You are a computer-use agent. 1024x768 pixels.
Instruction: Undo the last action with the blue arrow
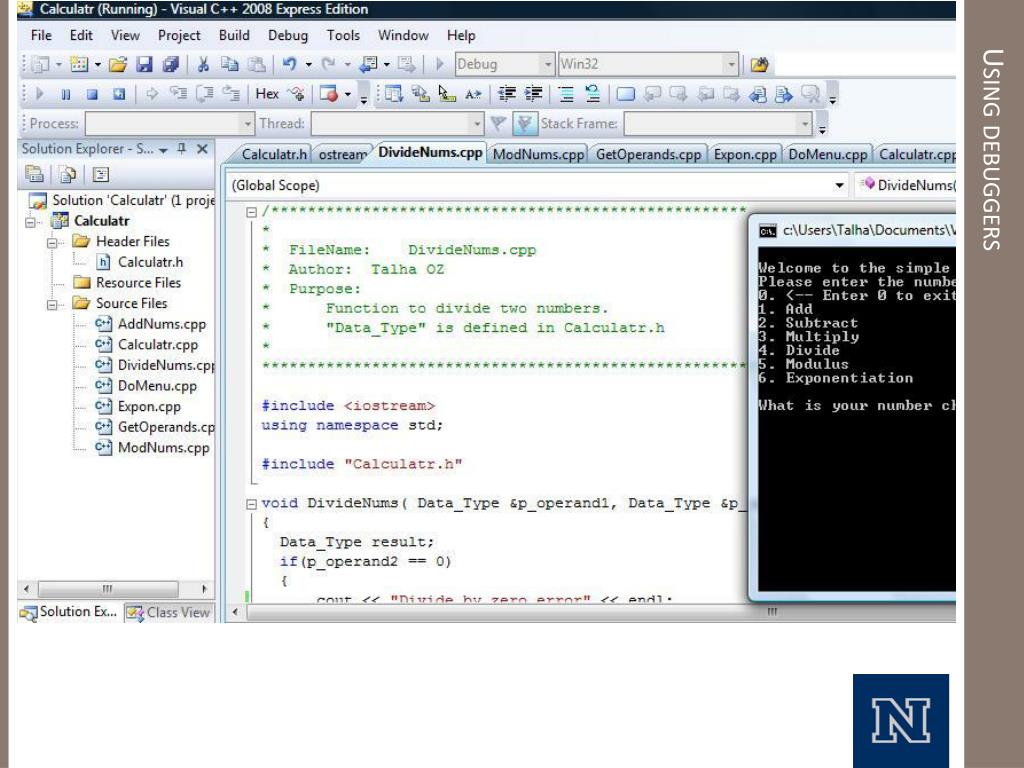[x=289, y=64]
